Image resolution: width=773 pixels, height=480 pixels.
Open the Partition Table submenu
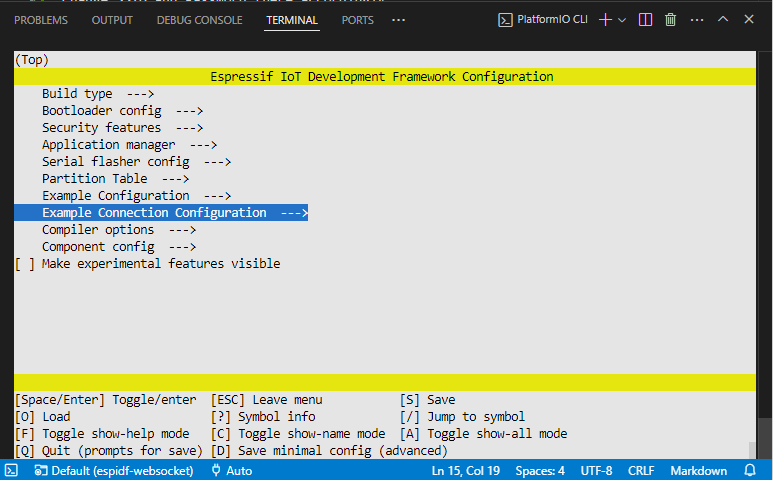click(x=115, y=178)
